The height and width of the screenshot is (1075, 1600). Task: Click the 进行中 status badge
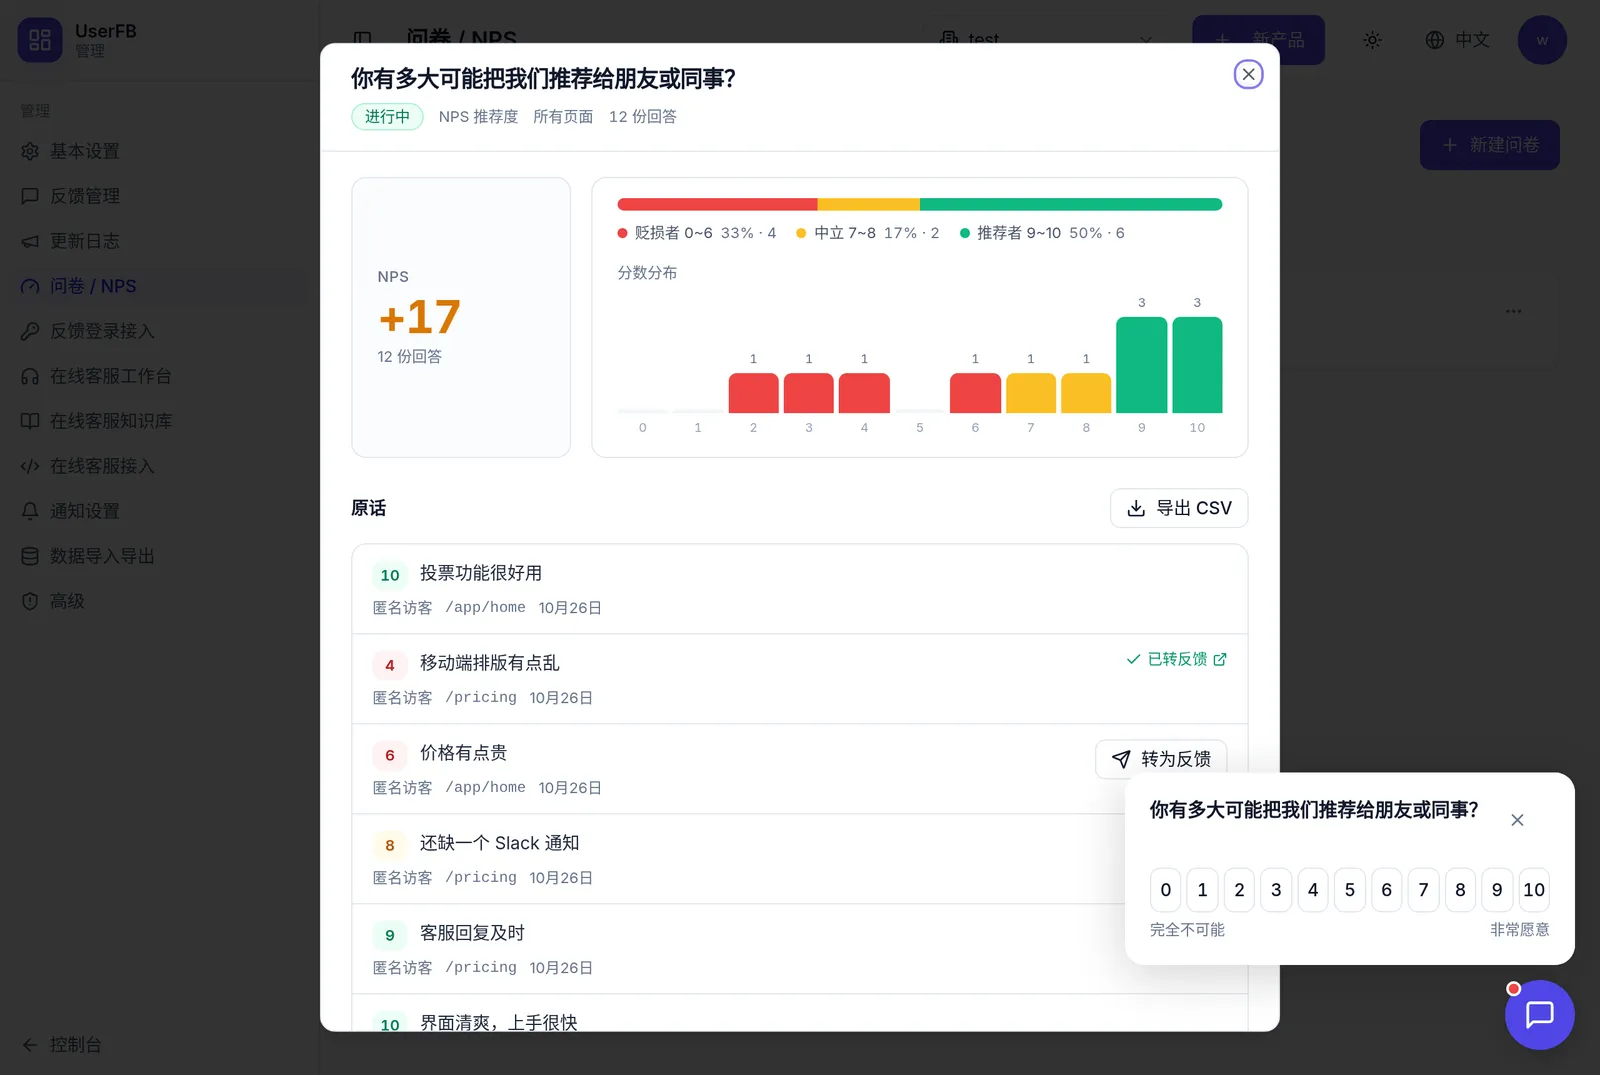387,117
